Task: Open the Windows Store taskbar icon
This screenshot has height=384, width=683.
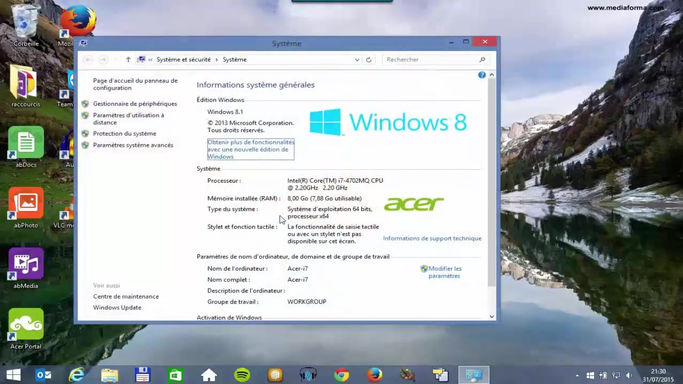Action: click(x=176, y=375)
